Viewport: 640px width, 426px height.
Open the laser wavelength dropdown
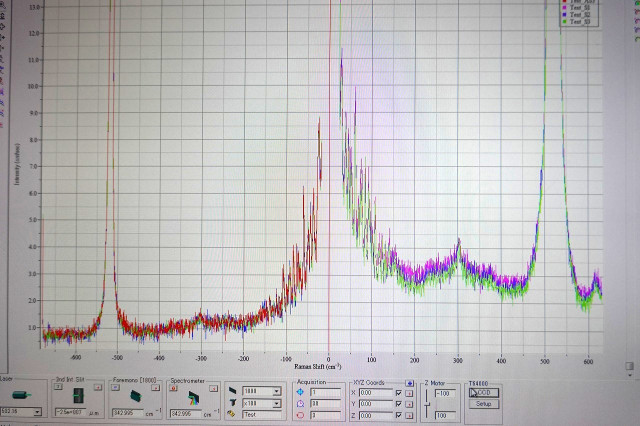38,412
